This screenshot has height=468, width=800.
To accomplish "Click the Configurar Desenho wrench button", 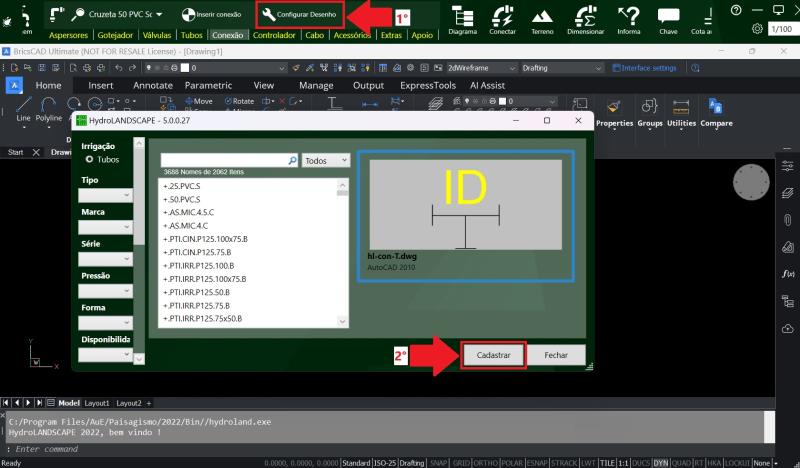I will pos(300,15).
